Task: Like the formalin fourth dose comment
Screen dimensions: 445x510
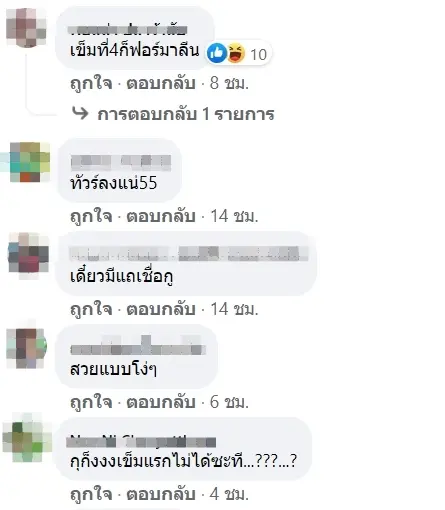Action: tap(91, 83)
